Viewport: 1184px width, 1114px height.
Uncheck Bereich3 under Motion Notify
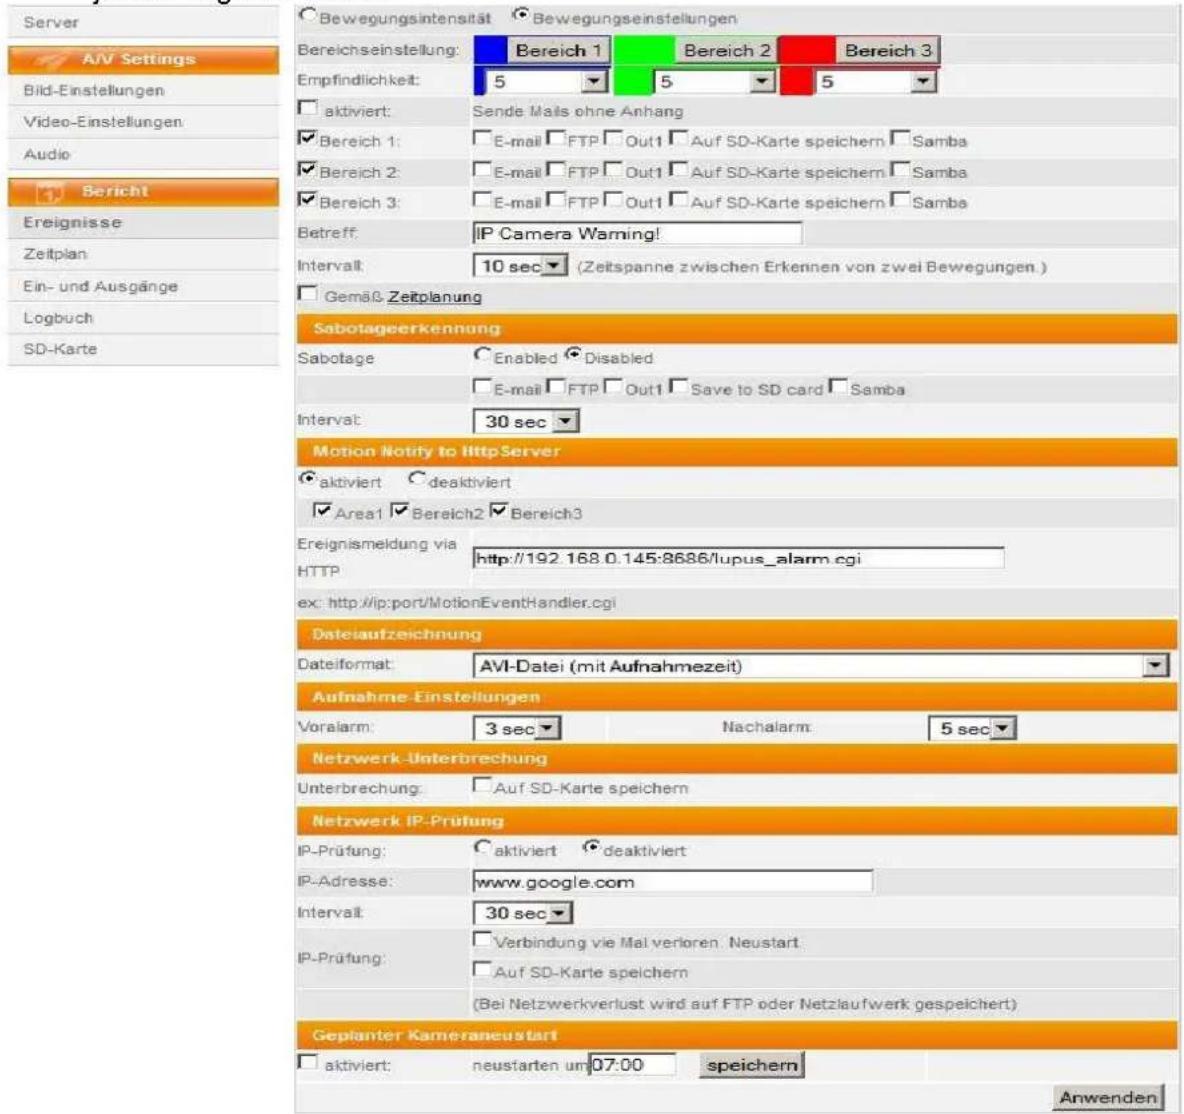(498, 511)
